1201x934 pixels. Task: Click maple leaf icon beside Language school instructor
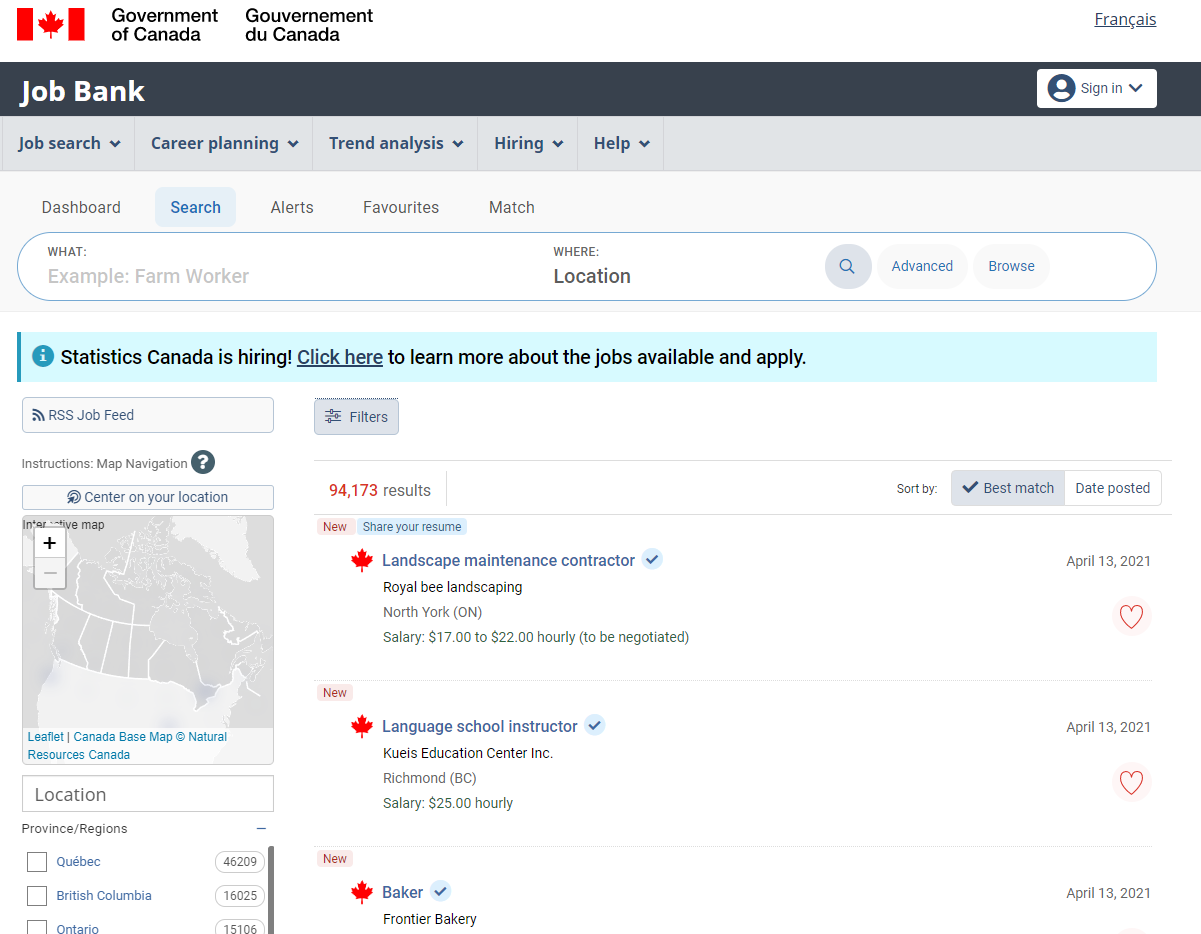(362, 726)
